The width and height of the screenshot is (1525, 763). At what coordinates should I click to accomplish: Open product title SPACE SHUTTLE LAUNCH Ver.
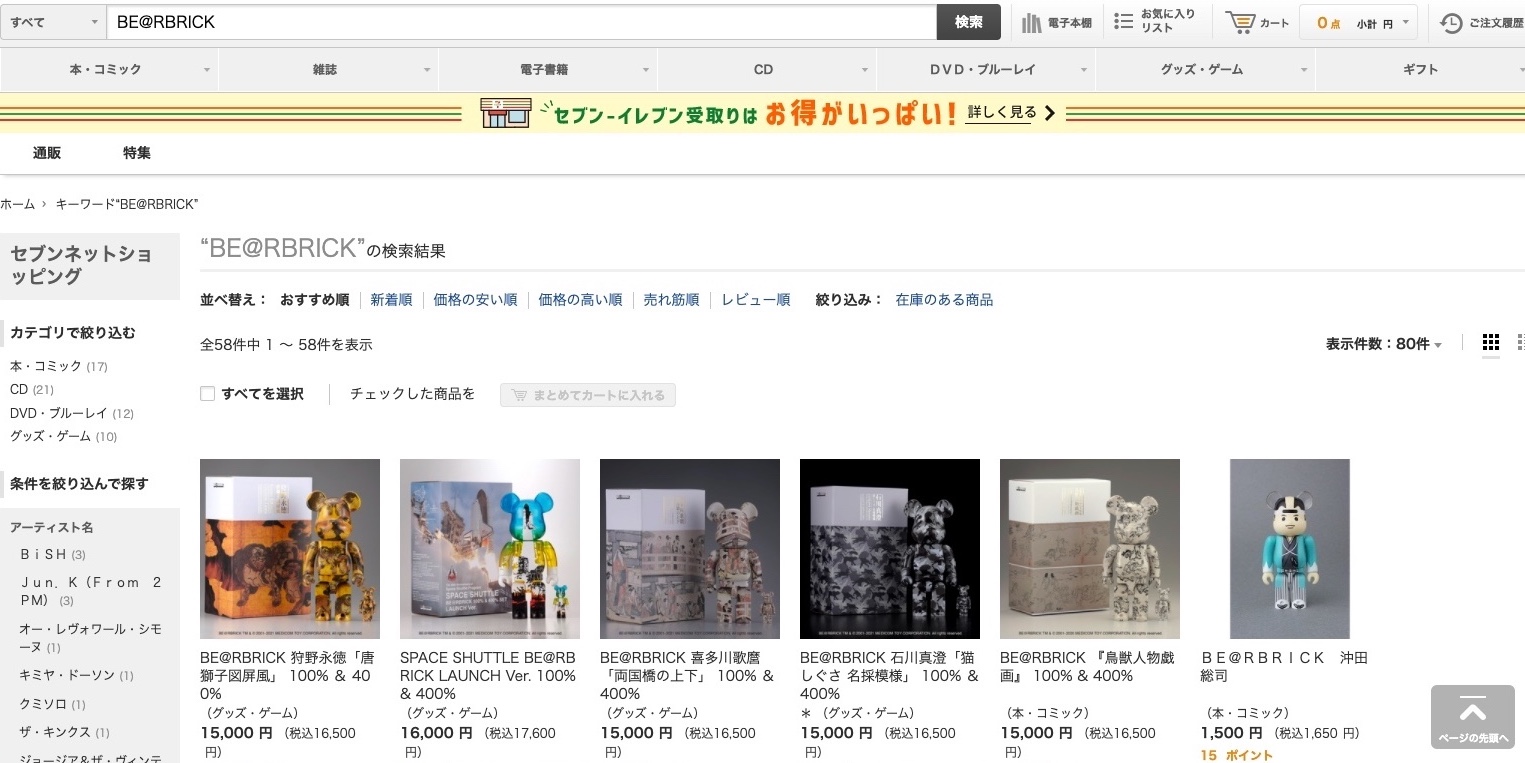(x=488, y=675)
